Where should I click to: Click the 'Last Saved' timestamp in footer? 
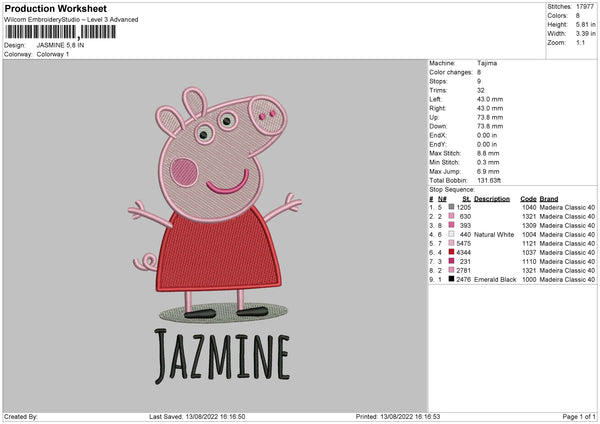tap(197, 416)
